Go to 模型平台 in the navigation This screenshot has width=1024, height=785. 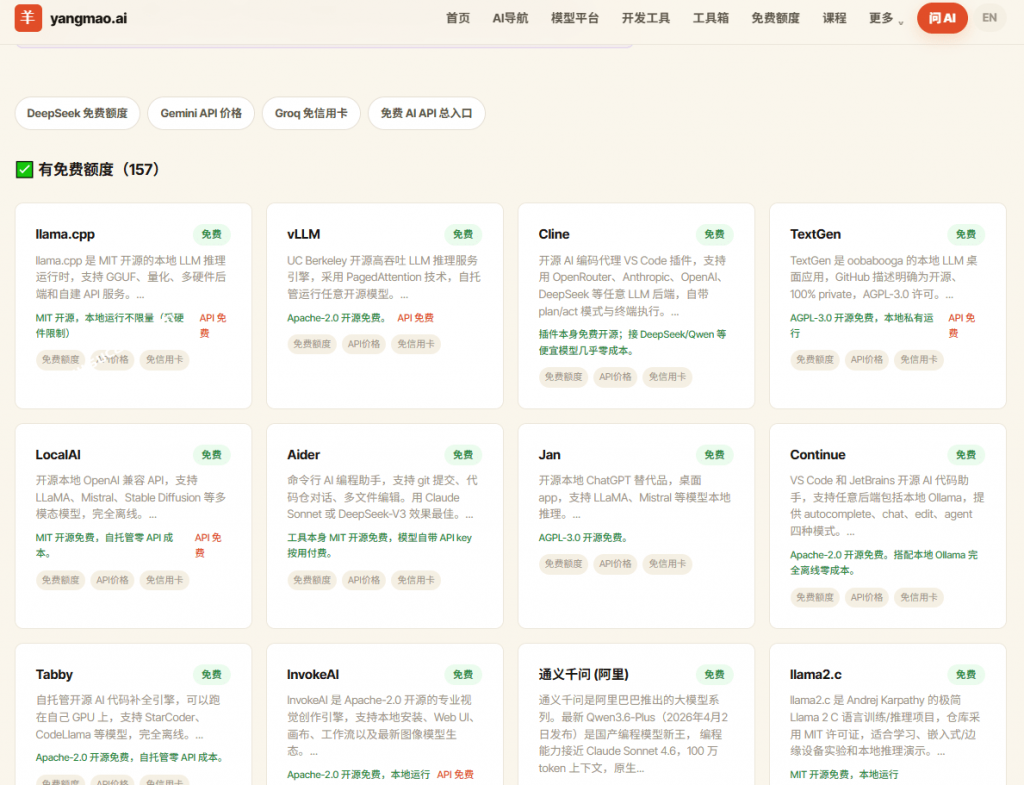[x=575, y=18]
